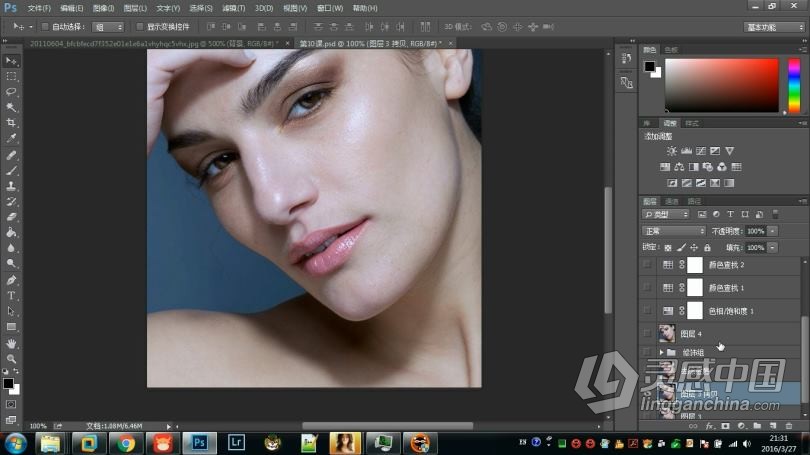The height and width of the screenshot is (455, 810).
Task: Open the layer filter type dropdown
Action: point(665,214)
